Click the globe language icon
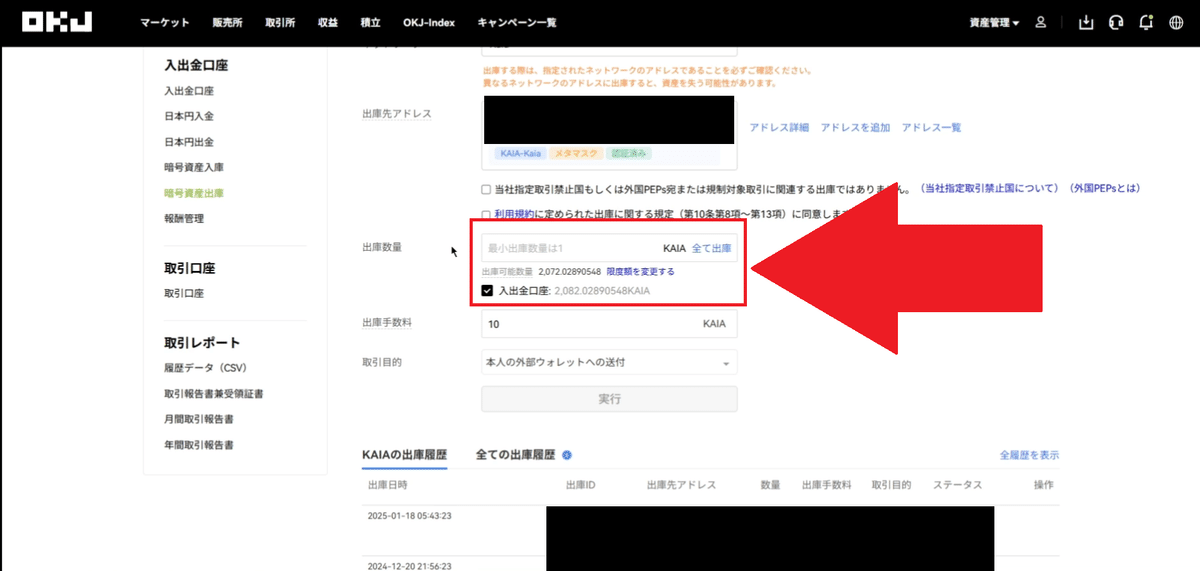The height and width of the screenshot is (571, 1200). [1176, 22]
